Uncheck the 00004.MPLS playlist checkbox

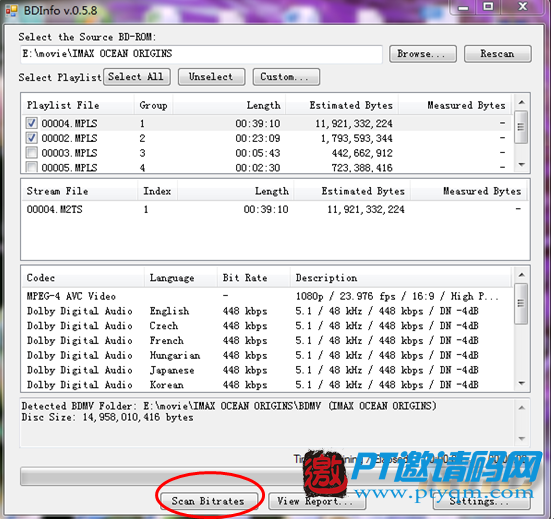point(31,123)
